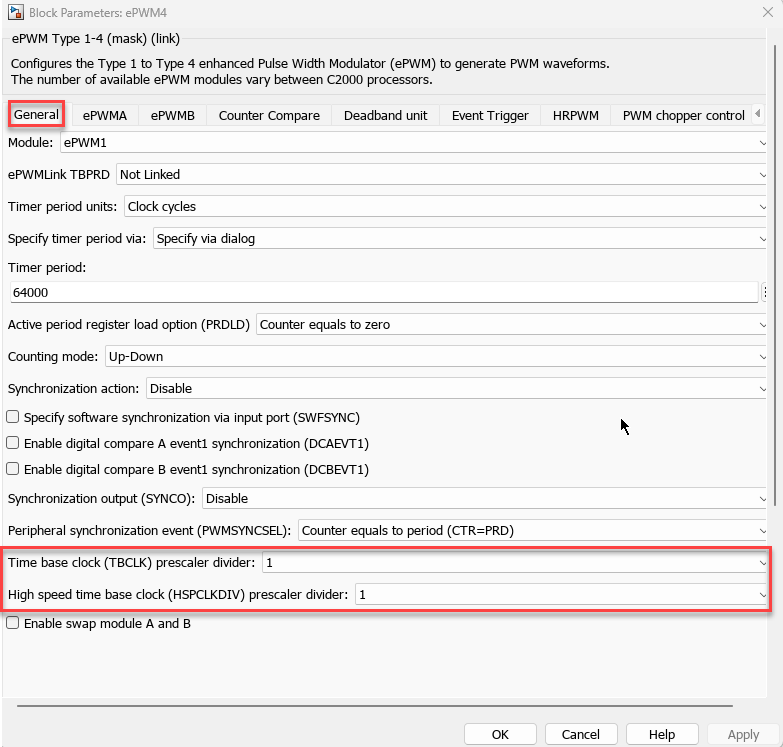
Task: Open Synchronization output (SYNCO) dropdown
Action: (484, 498)
